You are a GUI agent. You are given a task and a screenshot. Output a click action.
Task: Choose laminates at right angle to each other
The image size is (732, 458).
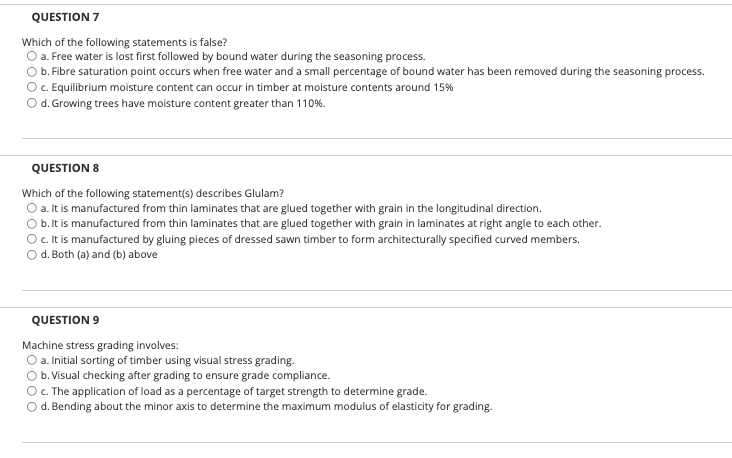[x=31, y=224]
